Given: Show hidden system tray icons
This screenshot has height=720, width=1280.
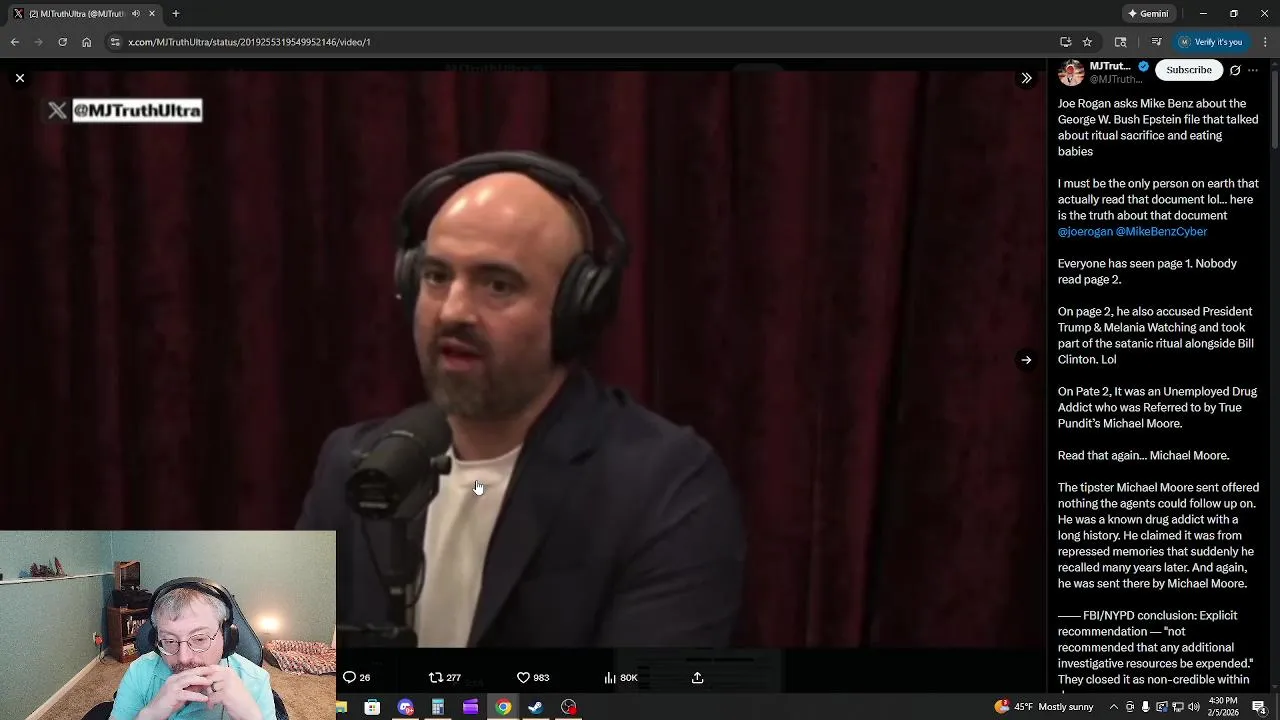Looking at the screenshot, I should pos(1113,707).
